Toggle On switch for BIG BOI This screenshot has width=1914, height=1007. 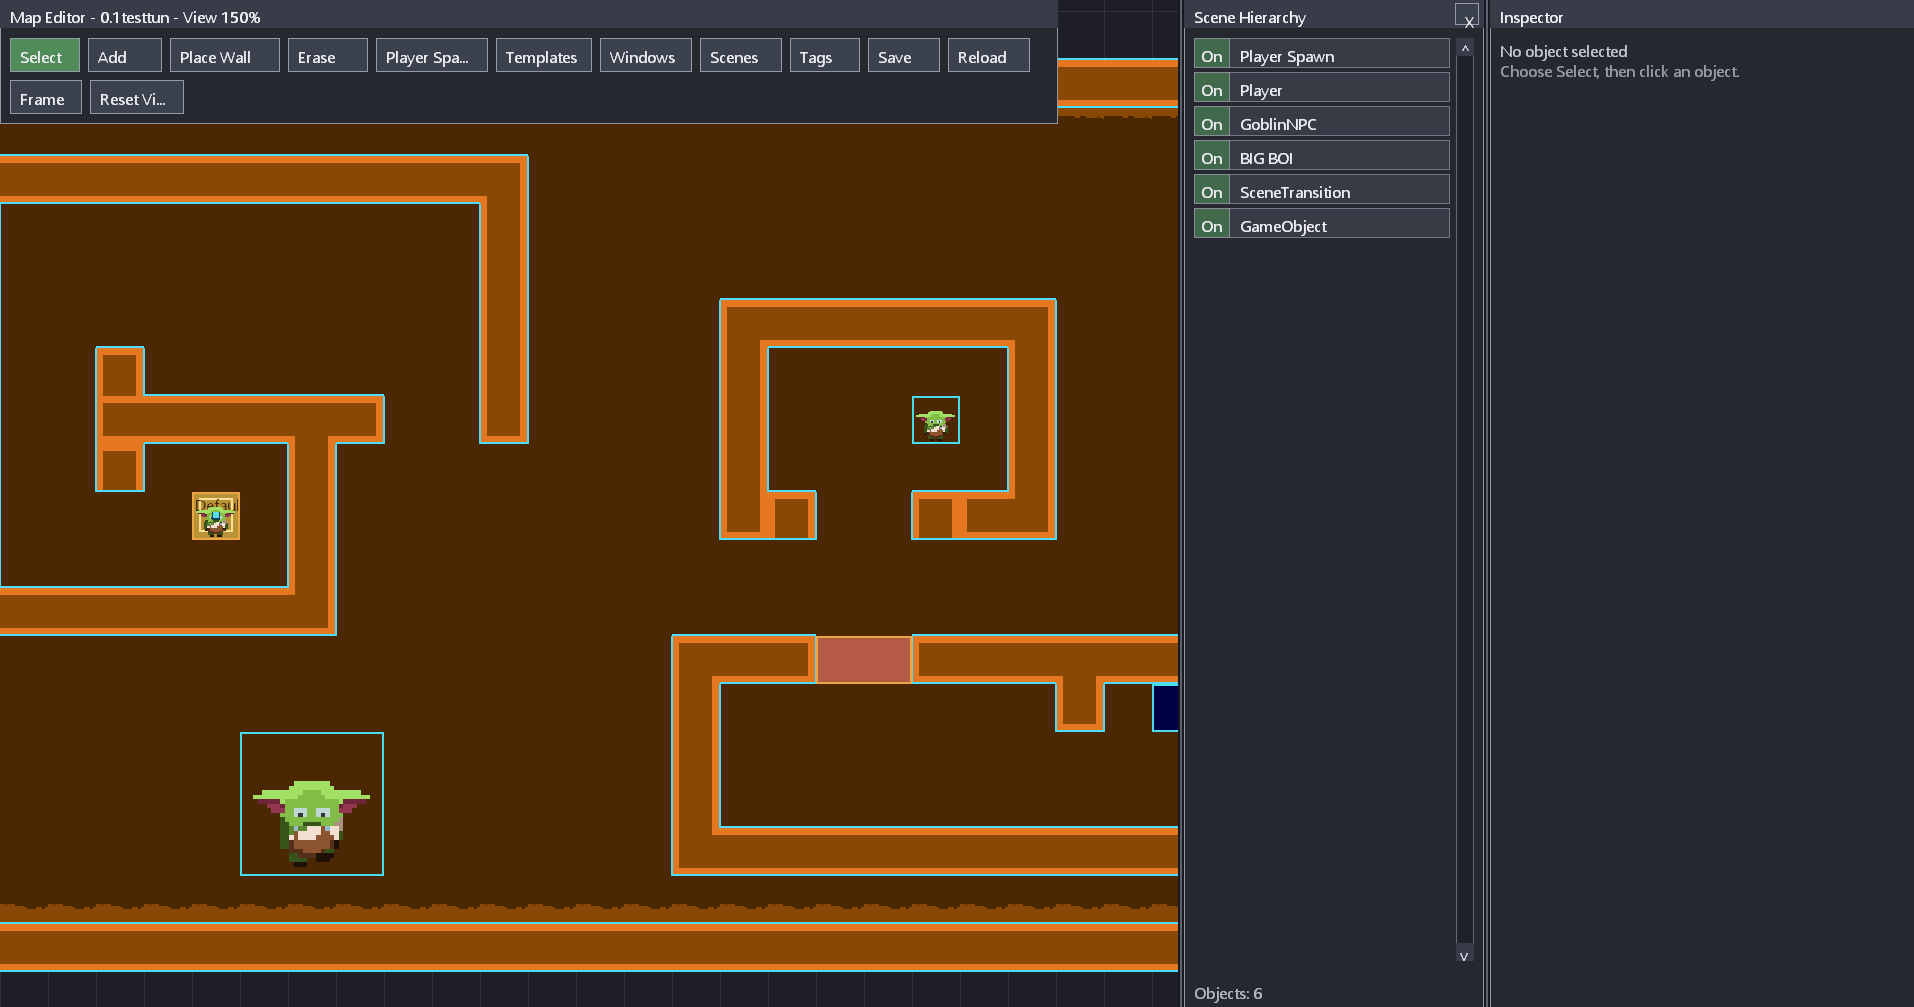[1212, 157]
